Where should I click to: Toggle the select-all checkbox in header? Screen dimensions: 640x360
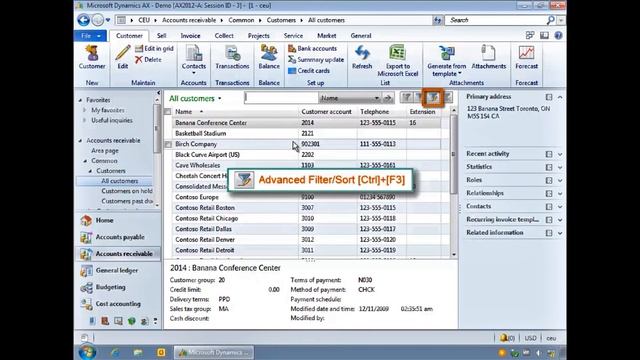[167, 111]
